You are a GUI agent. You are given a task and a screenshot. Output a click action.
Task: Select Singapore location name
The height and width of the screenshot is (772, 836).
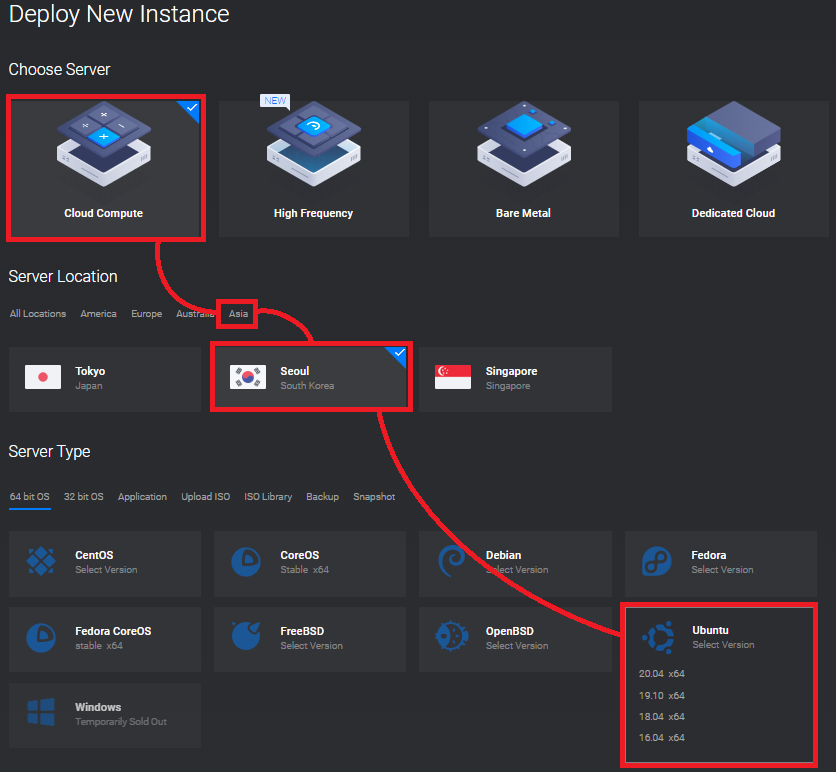[511, 371]
